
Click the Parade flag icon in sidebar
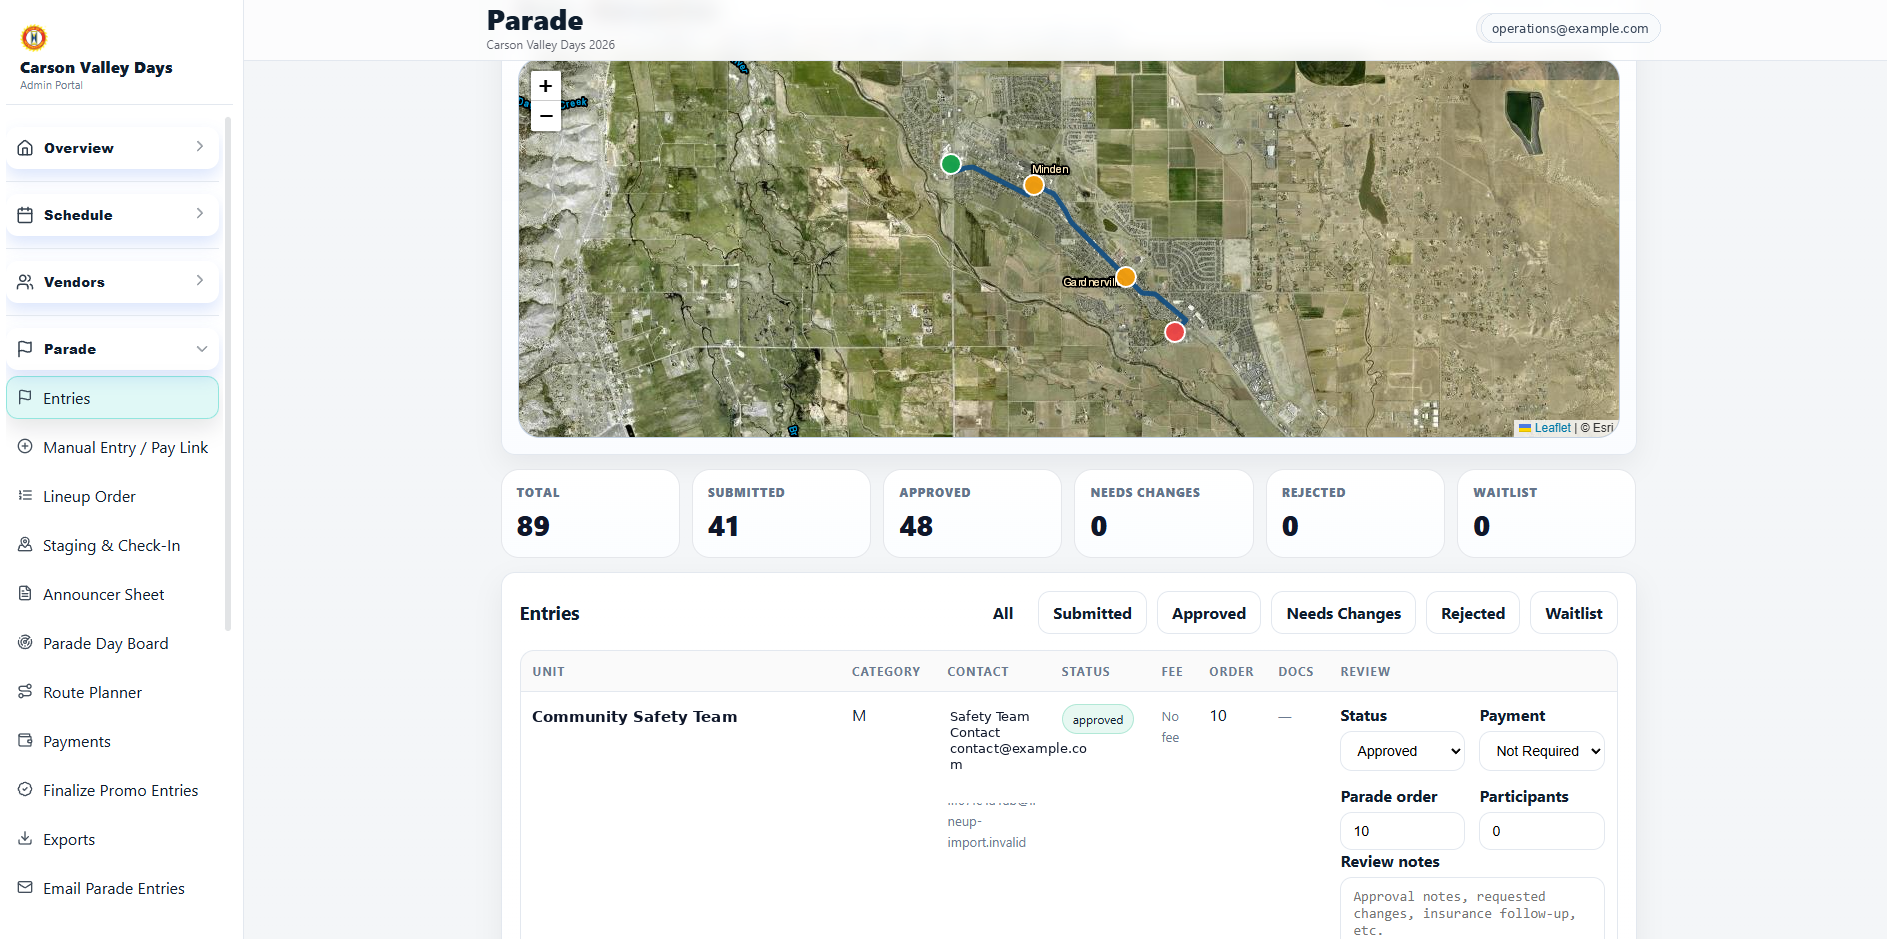(25, 349)
